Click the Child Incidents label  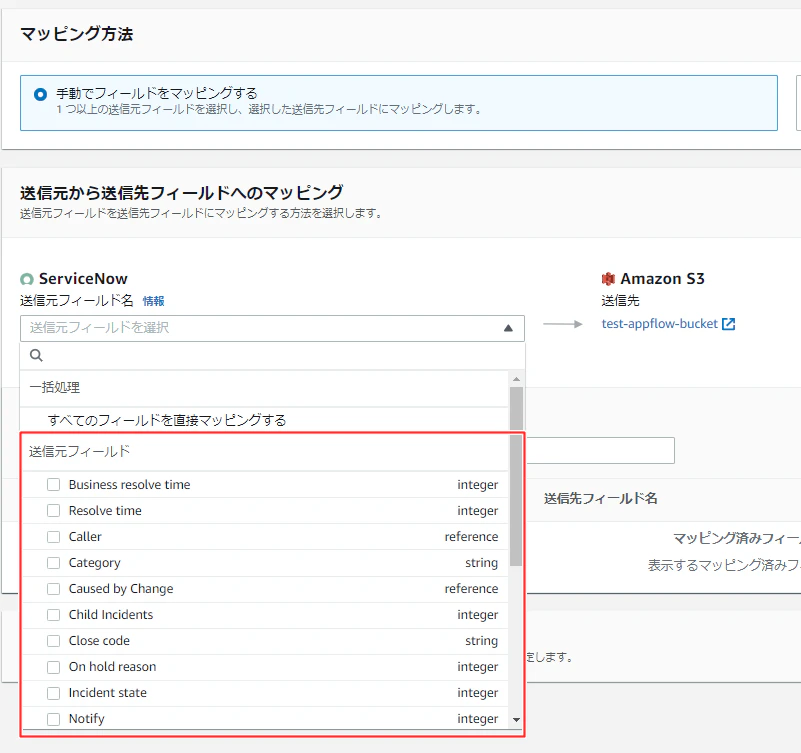[x=111, y=615]
